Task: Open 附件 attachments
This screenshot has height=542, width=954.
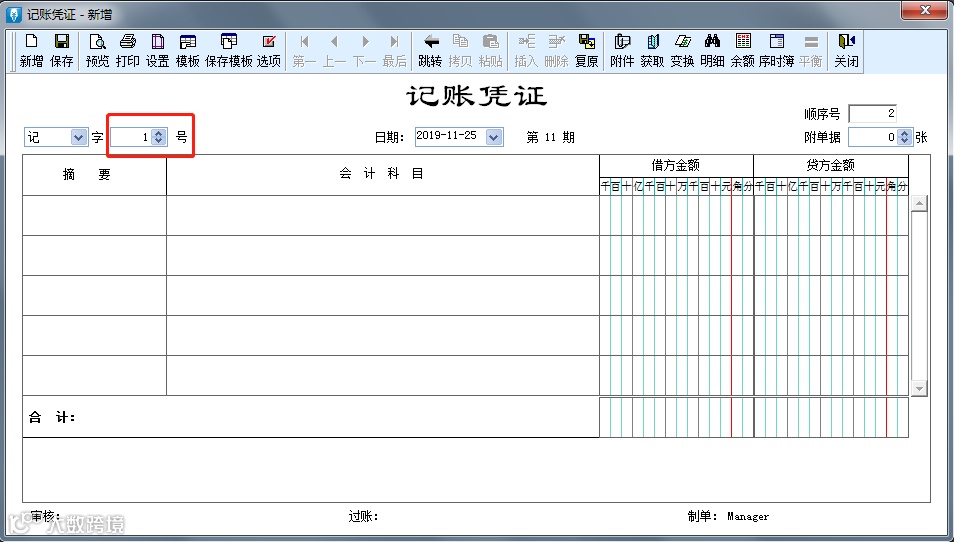Action: click(622, 50)
